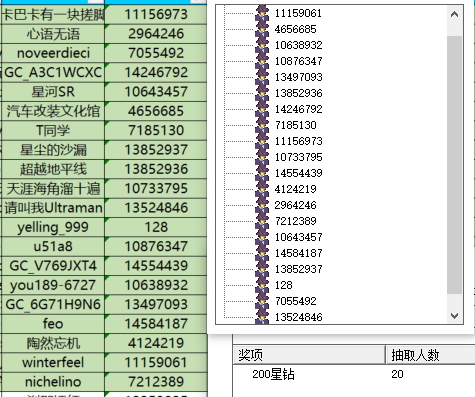Screen dimensions: 475x397
Task: Click the vertical scrollbar thumb of winner list
Action: click(x=454, y=165)
